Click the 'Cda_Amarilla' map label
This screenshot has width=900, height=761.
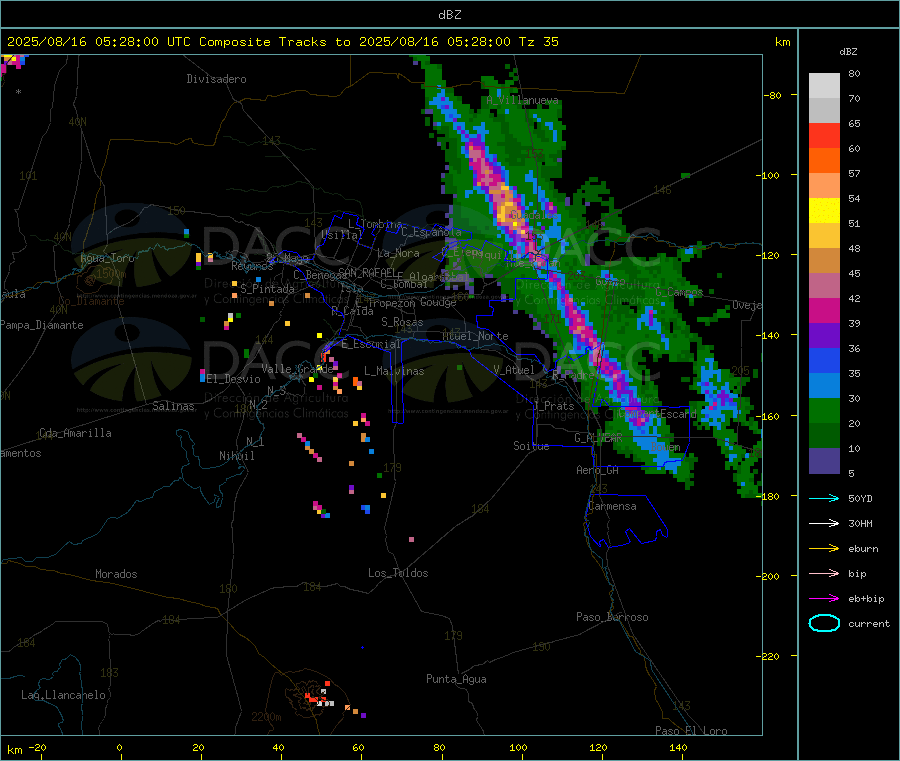(x=75, y=433)
